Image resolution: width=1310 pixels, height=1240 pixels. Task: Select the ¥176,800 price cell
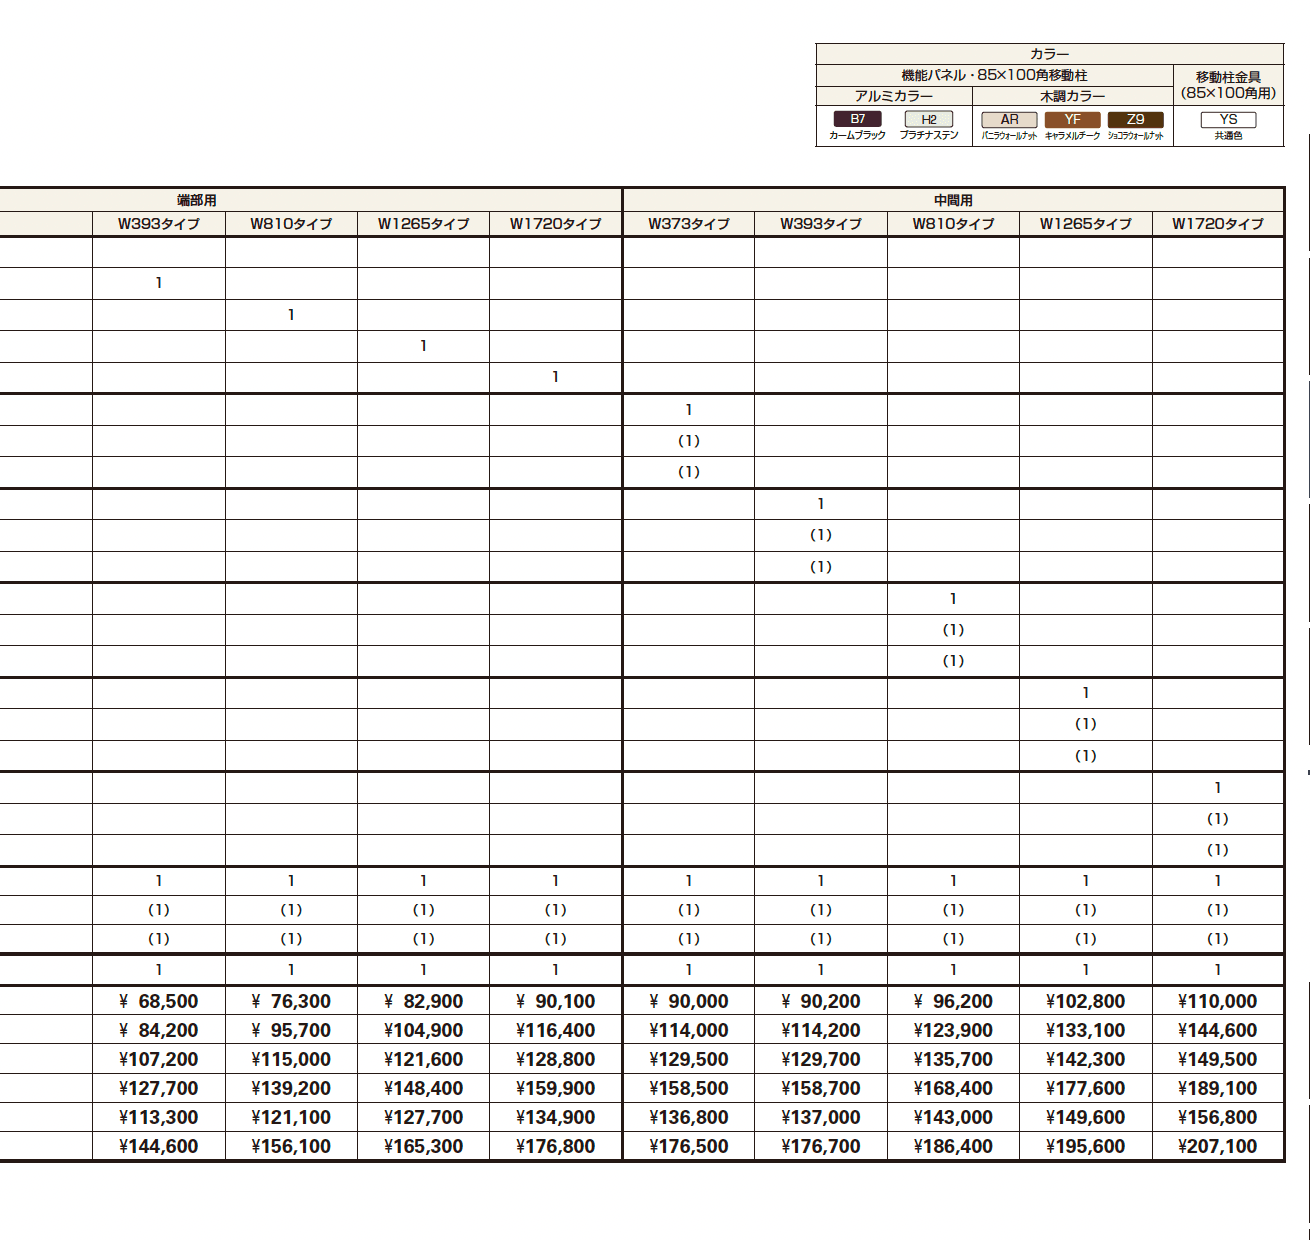pos(556,1146)
